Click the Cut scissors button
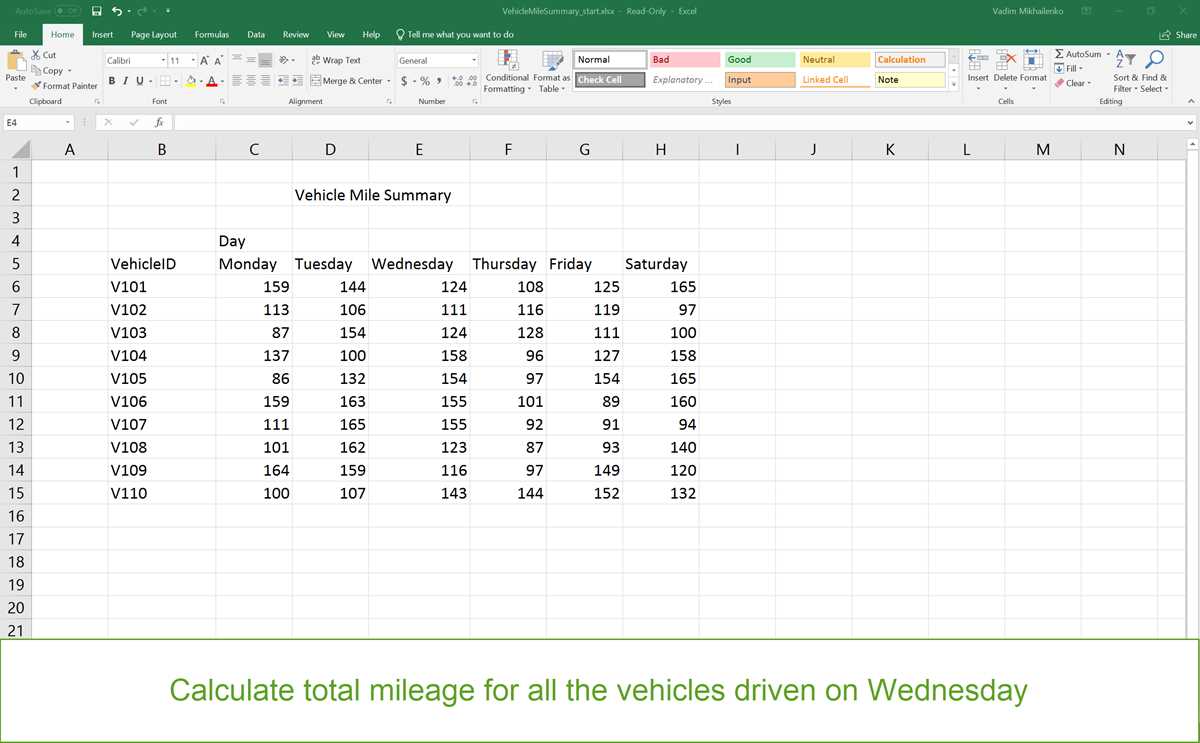 pyautogui.click(x=44, y=55)
